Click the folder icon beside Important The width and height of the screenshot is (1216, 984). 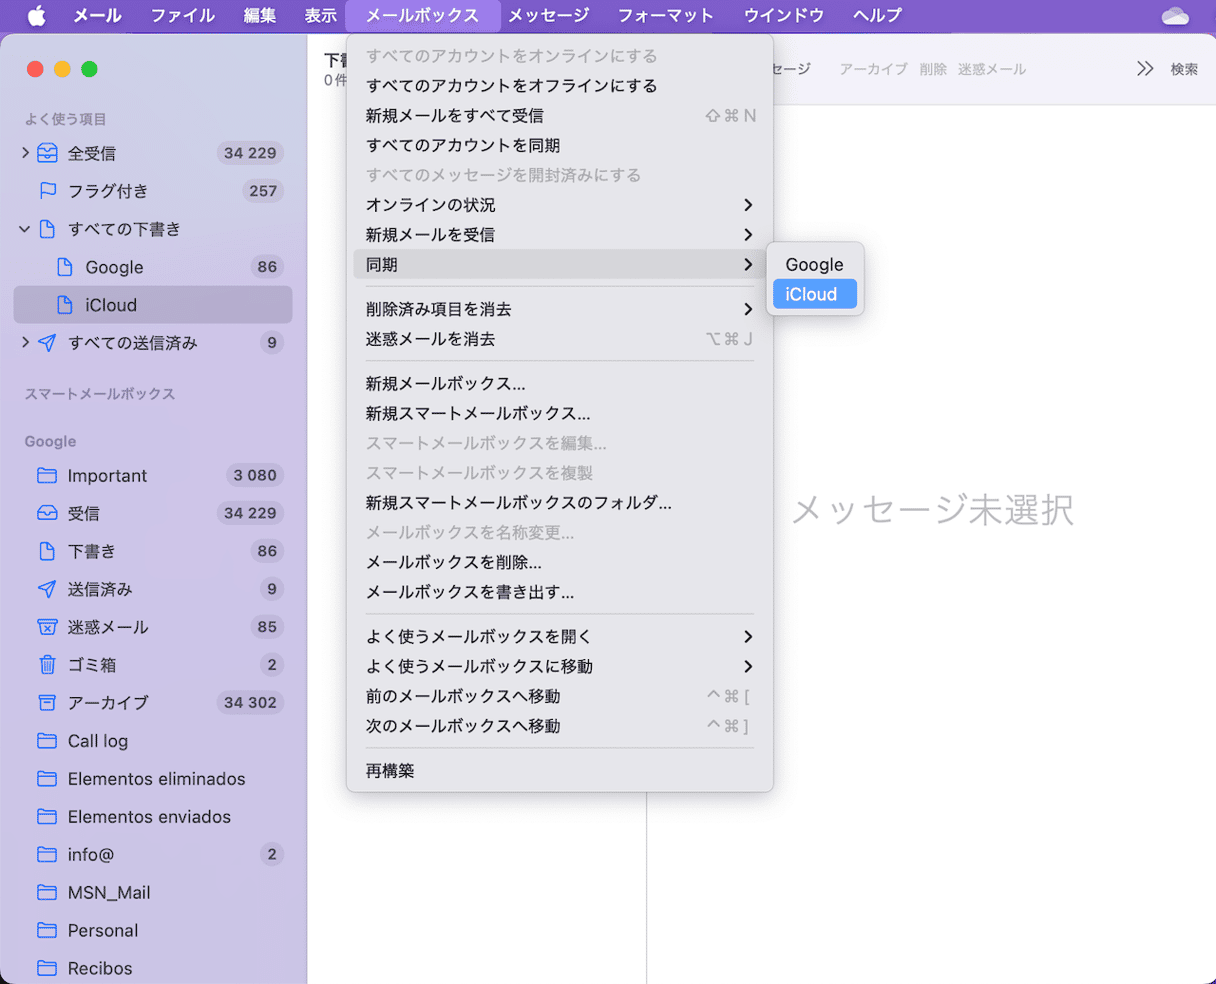[47, 475]
